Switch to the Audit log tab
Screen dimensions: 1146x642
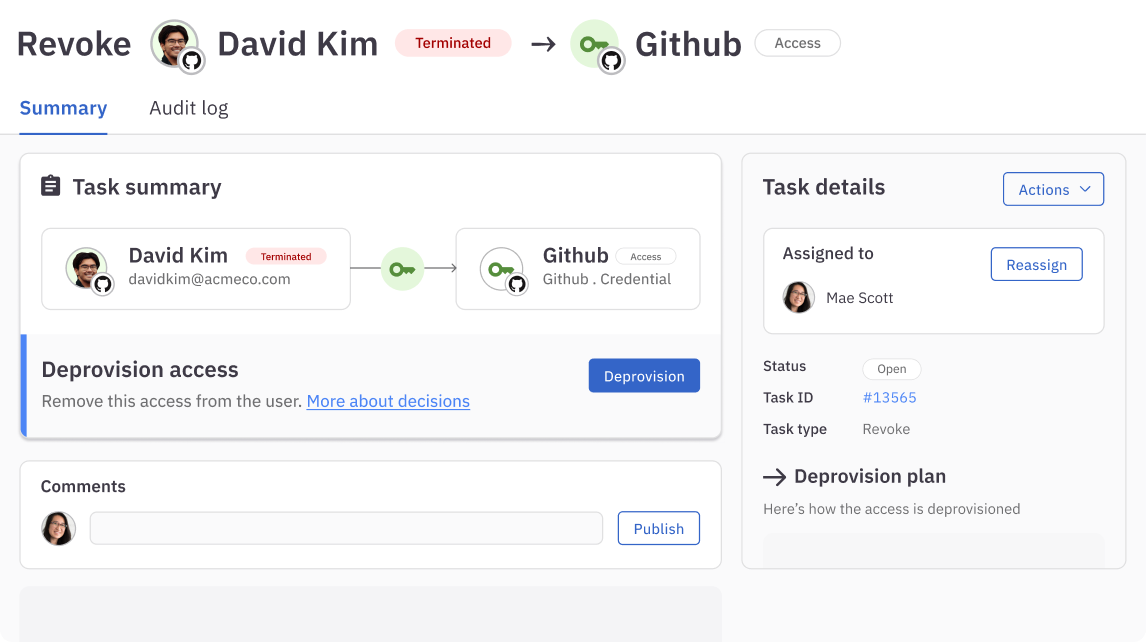189,108
